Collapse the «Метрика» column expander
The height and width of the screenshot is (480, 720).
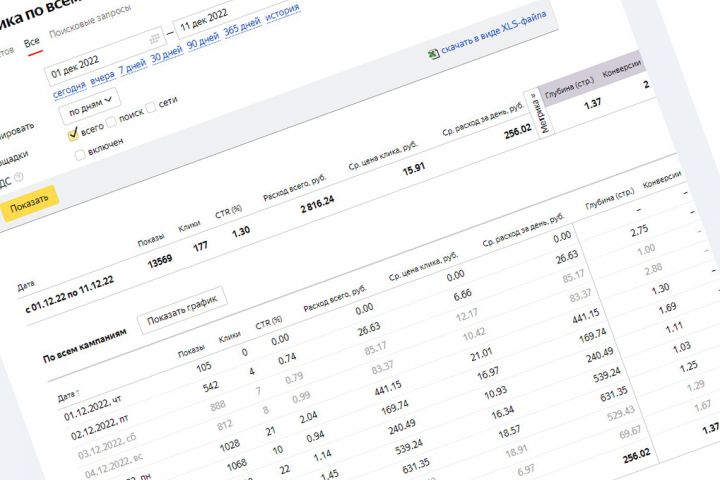539,113
